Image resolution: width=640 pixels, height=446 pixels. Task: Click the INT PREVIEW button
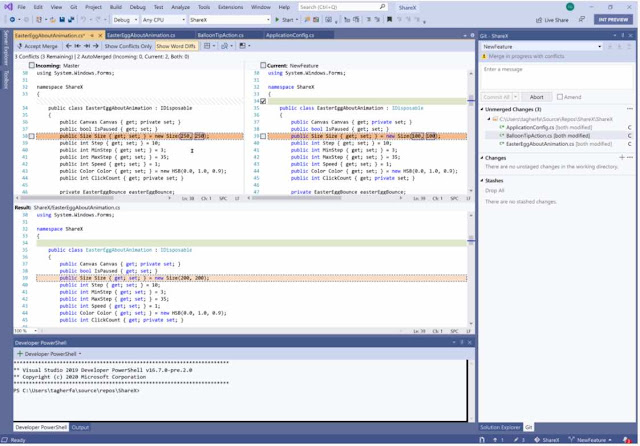(x=613, y=20)
